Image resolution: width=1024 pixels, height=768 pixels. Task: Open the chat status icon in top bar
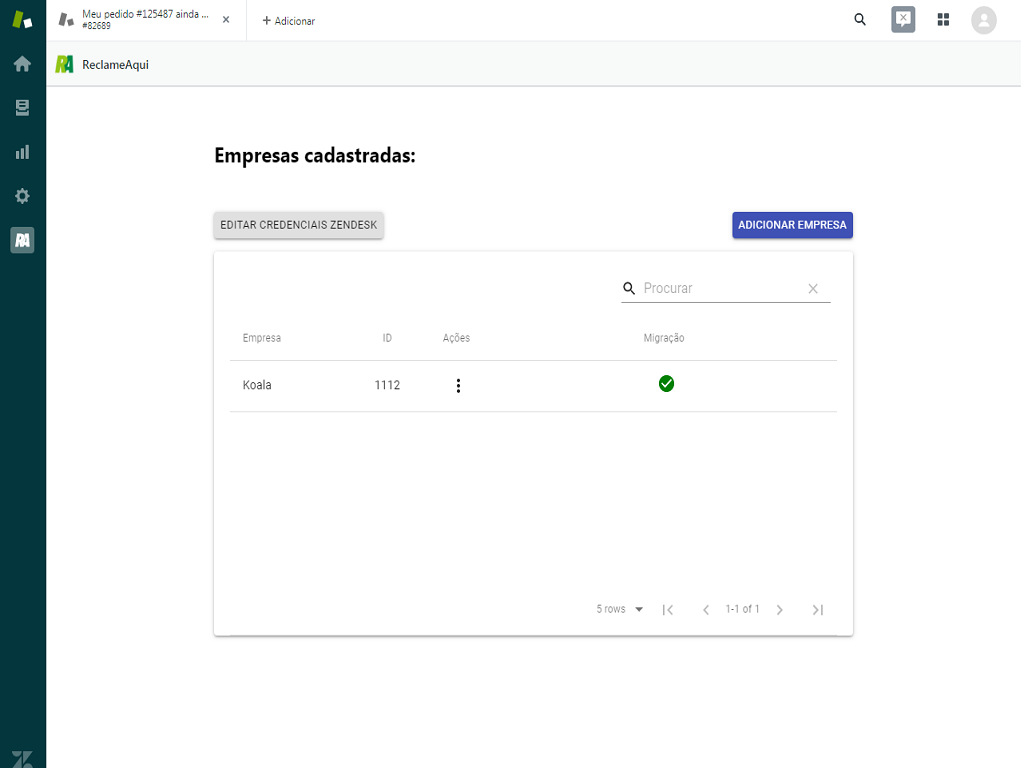[x=903, y=20]
